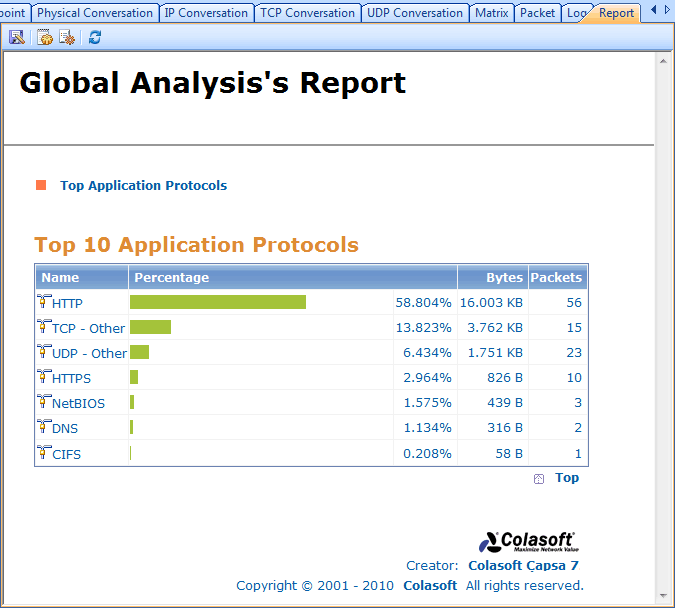Click the 58.804% percentage value
This screenshot has height=608, width=675.
(424, 302)
